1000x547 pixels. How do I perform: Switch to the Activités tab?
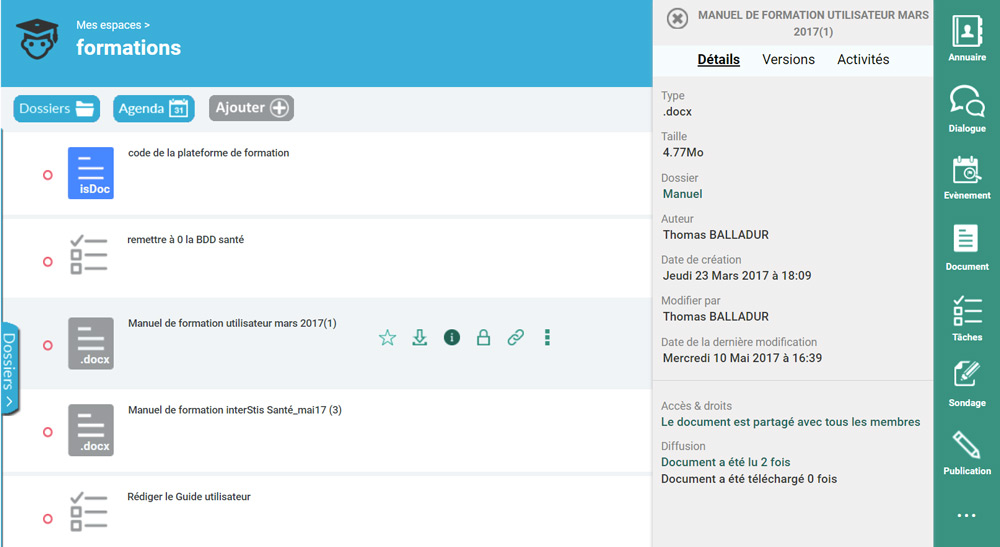click(x=863, y=60)
